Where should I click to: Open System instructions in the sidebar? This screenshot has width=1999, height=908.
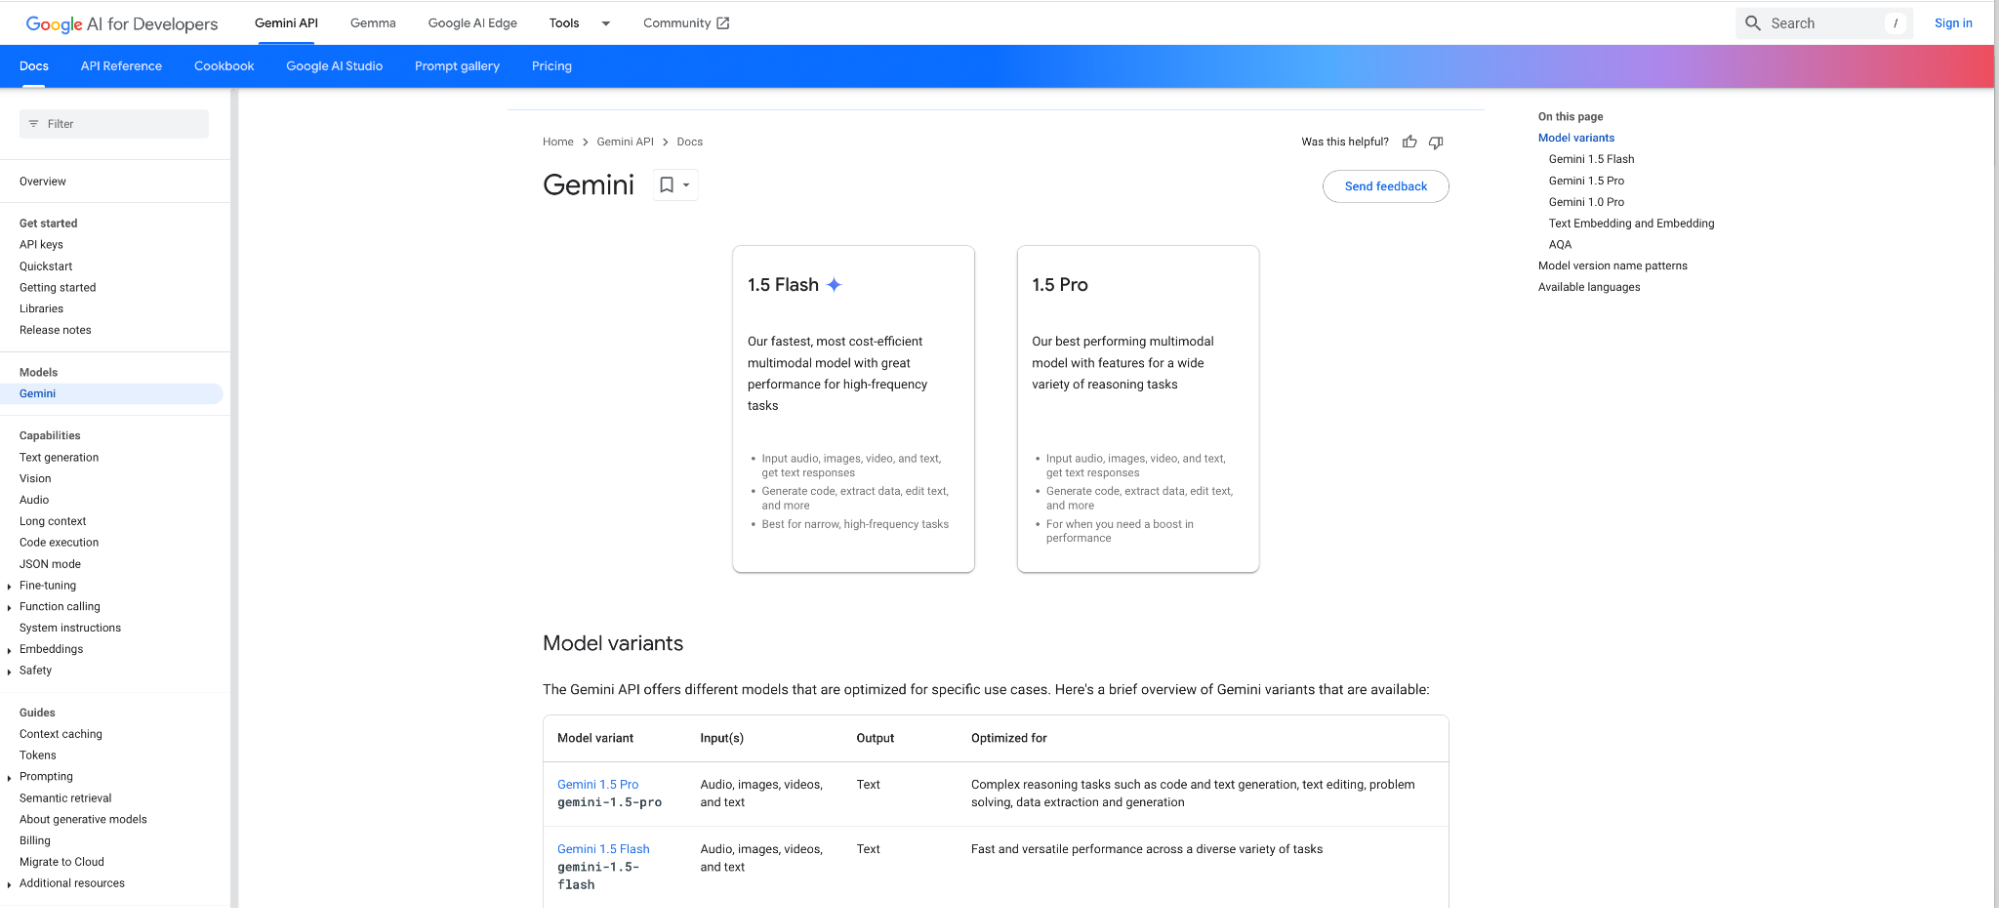click(x=70, y=628)
